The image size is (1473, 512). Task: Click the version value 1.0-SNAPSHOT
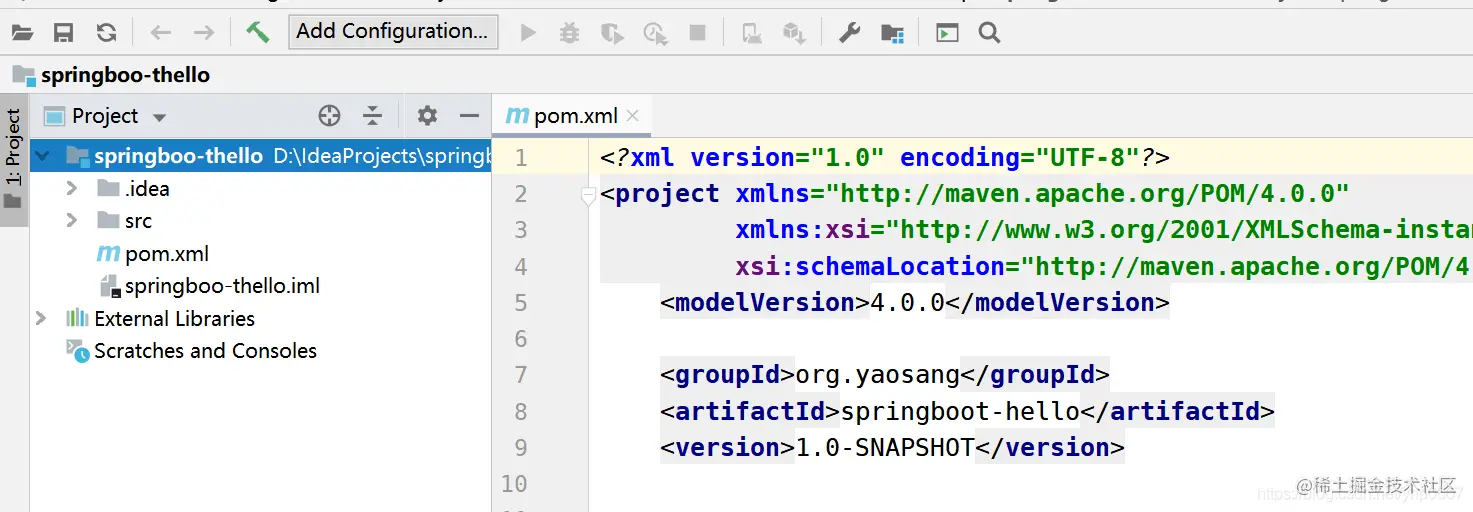coord(884,448)
